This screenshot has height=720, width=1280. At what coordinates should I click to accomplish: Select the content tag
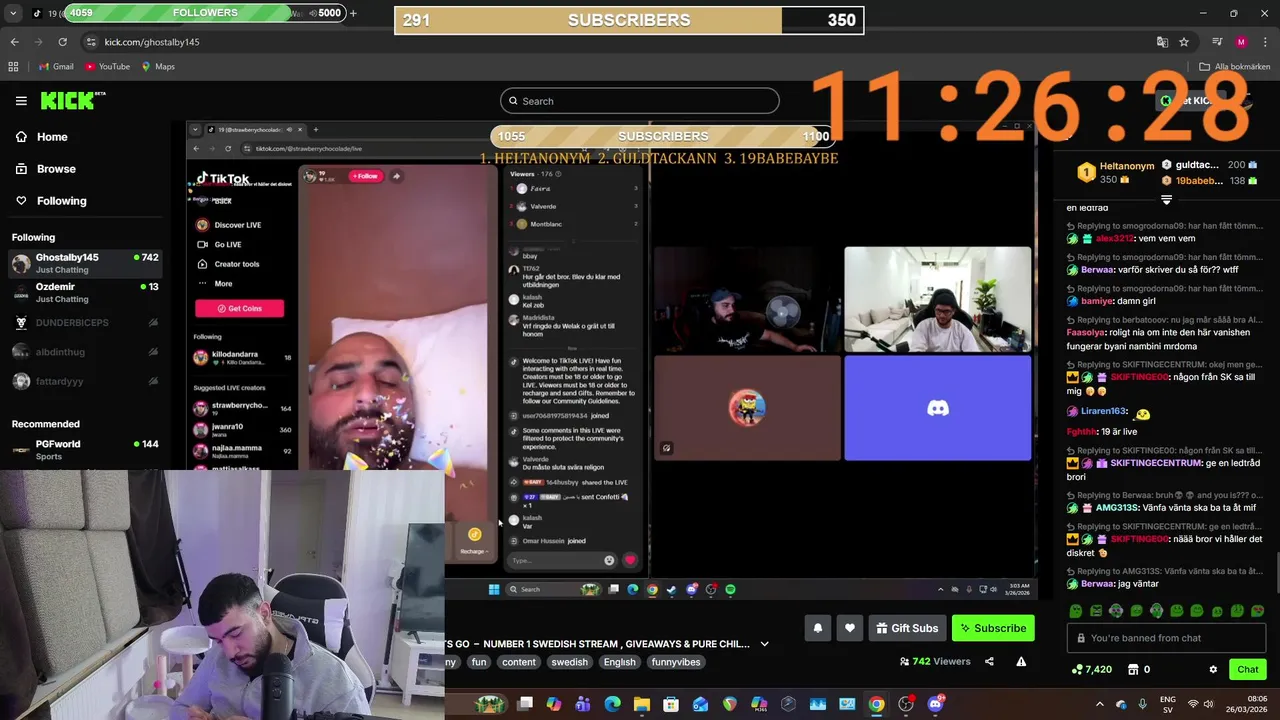[519, 662]
